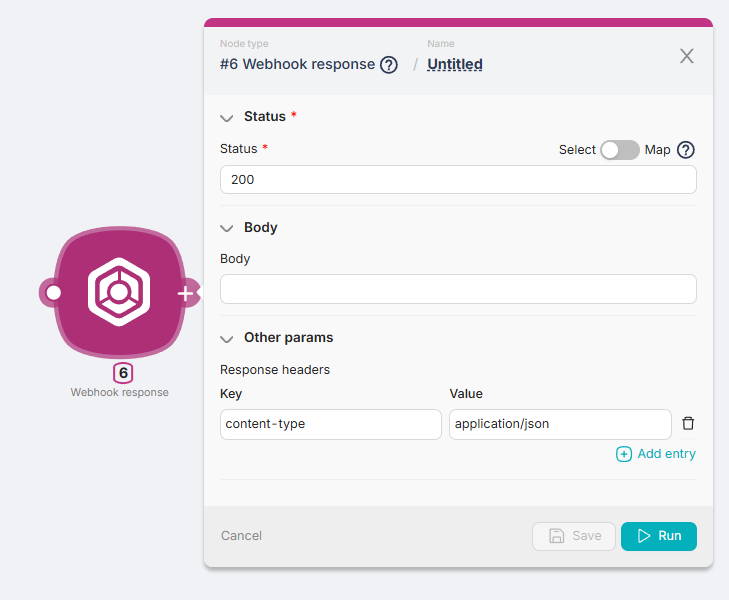Collapse the Status section
This screenshot has height=600, width=729.
227,117
